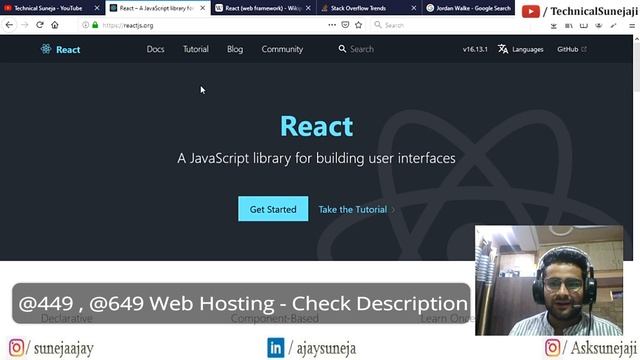Reload the page with refresh icon
This screenshot has height=360, width=640.
tap(40, 25)
